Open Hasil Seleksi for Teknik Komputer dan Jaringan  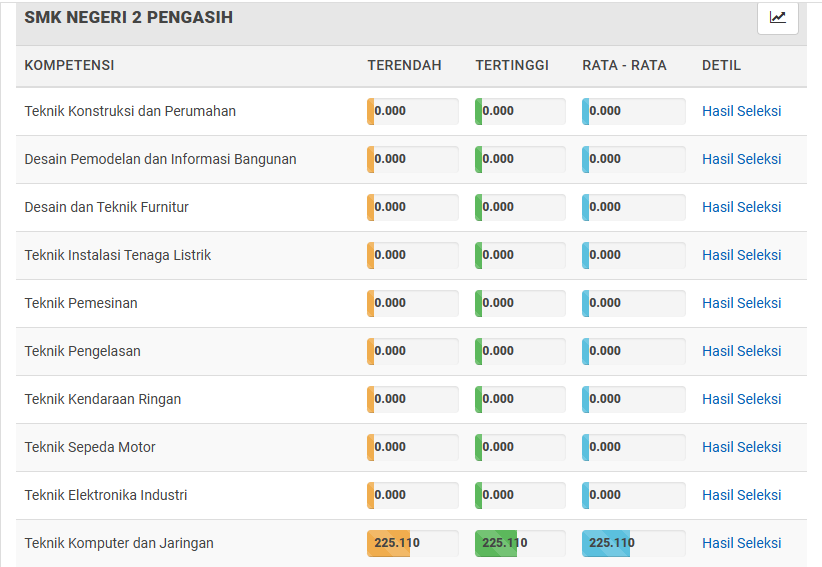[x=741, y=543]
